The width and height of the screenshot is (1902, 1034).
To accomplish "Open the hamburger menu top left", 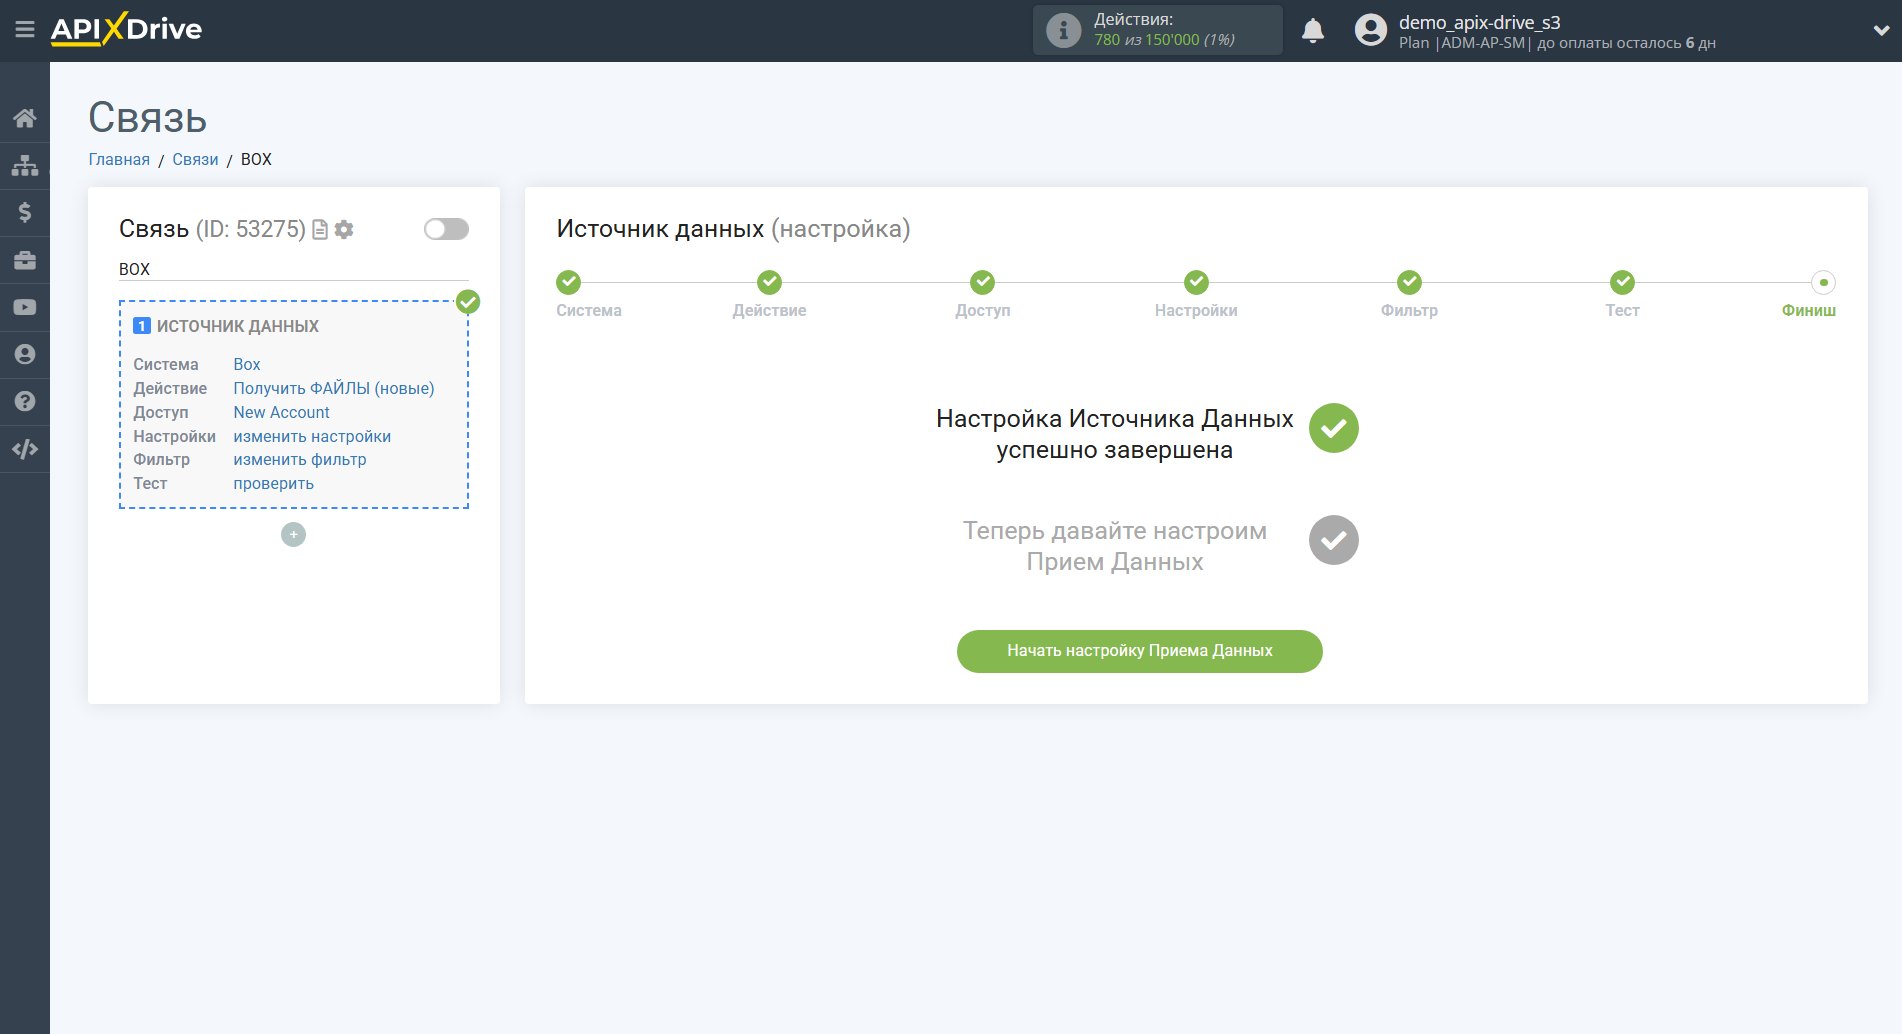I will point(25,30).
